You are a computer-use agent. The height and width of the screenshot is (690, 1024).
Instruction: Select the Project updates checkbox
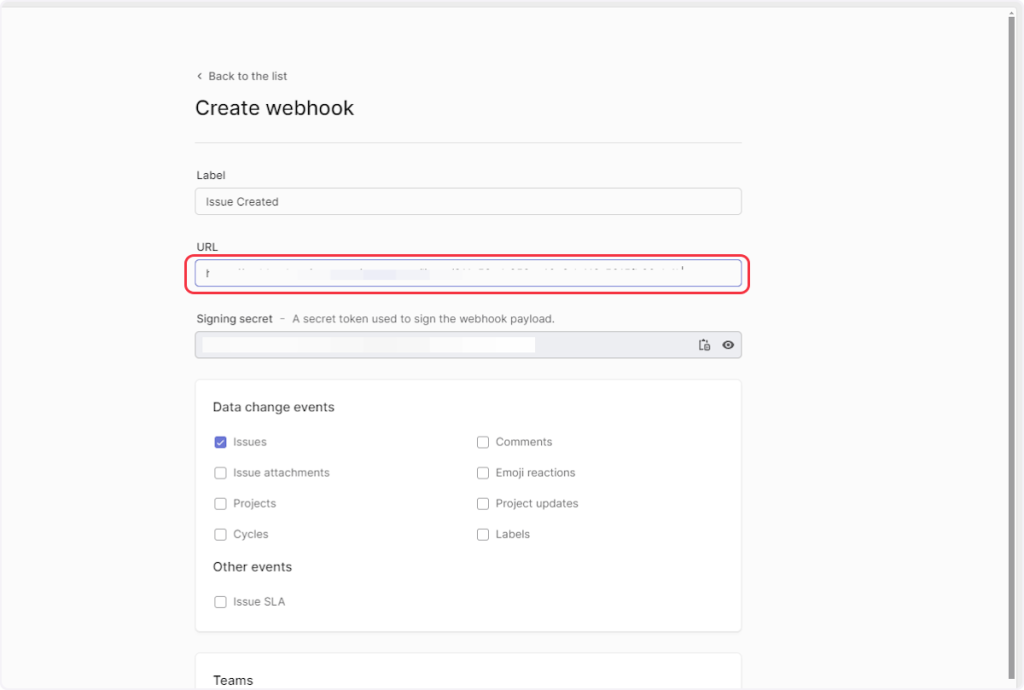[x=483, y=504]
